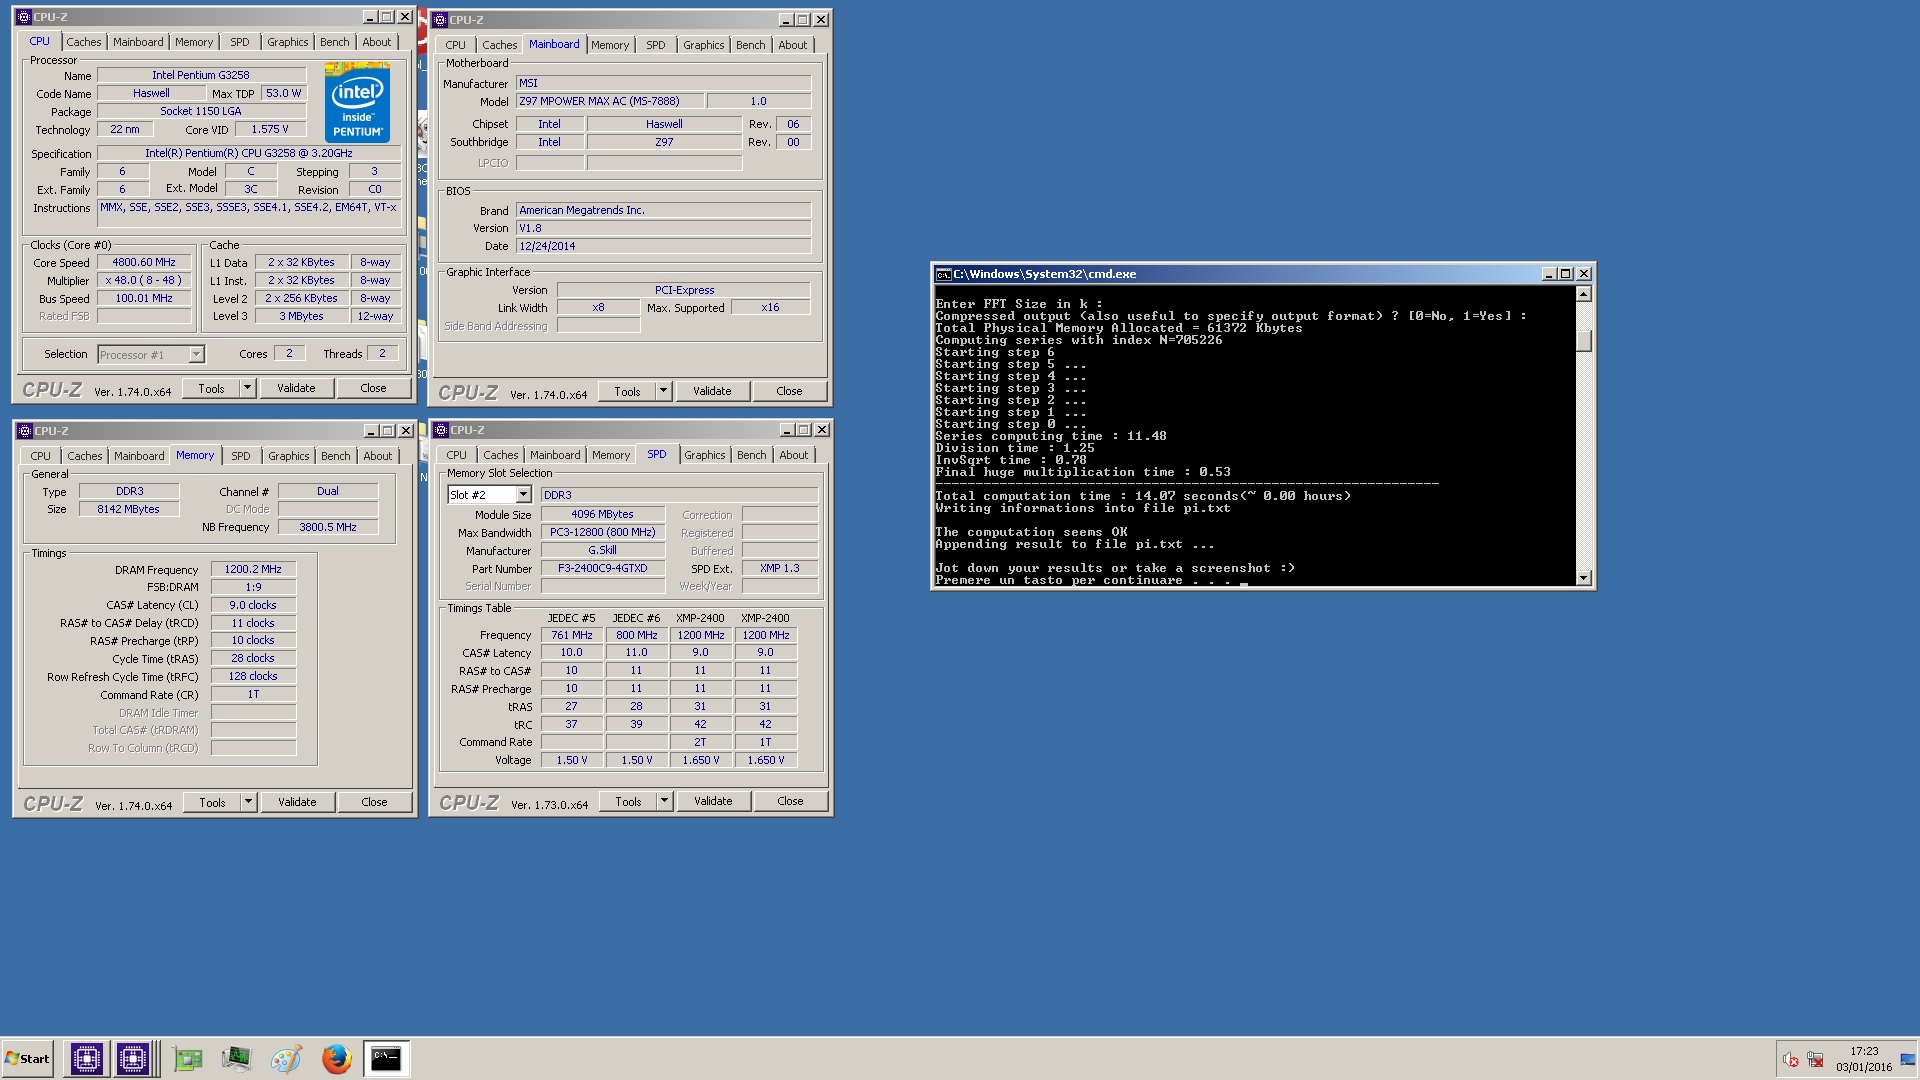Open Bench tab in CPU window
The height and width of the screenshot is (1080, 1920).
(x=335, y=42)
